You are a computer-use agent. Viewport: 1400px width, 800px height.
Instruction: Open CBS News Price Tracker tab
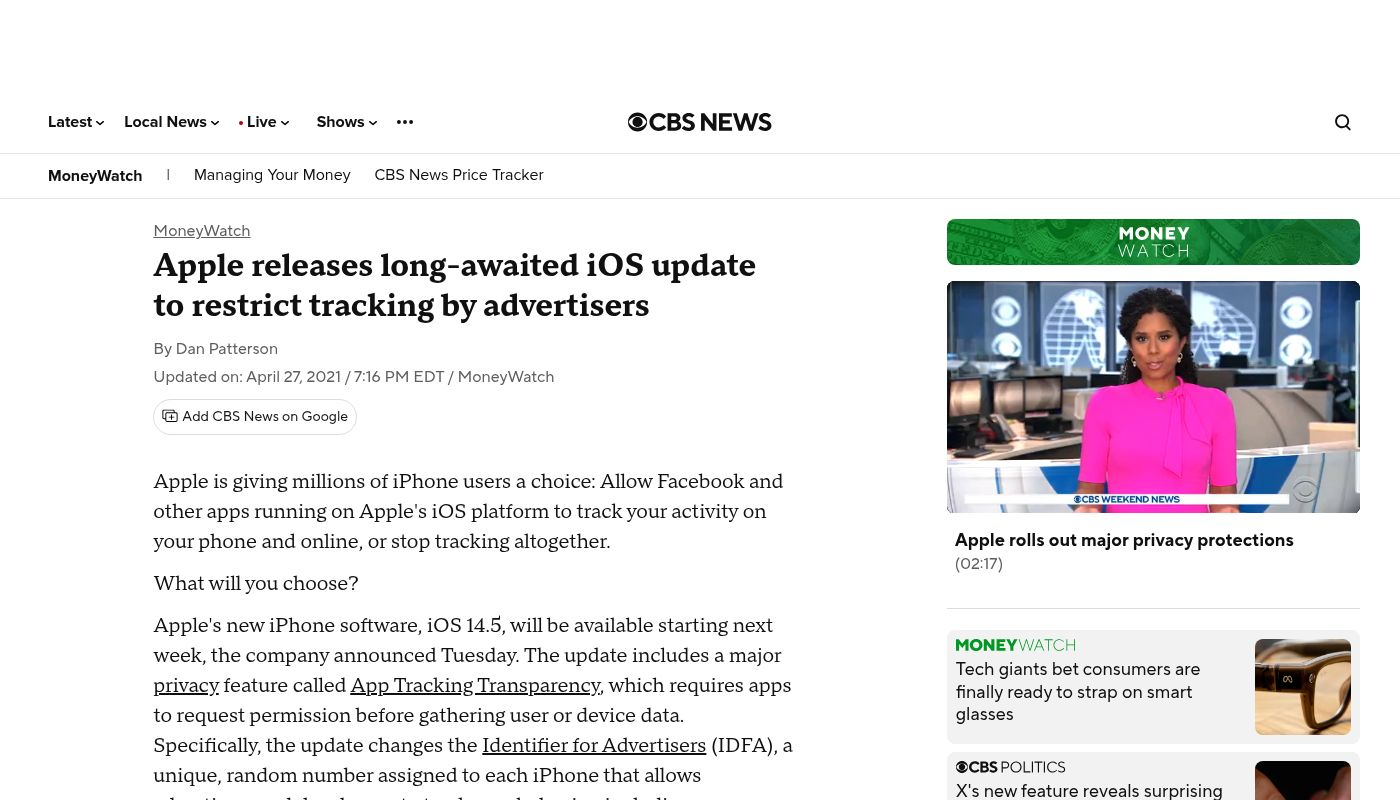(x=458, y=175)
